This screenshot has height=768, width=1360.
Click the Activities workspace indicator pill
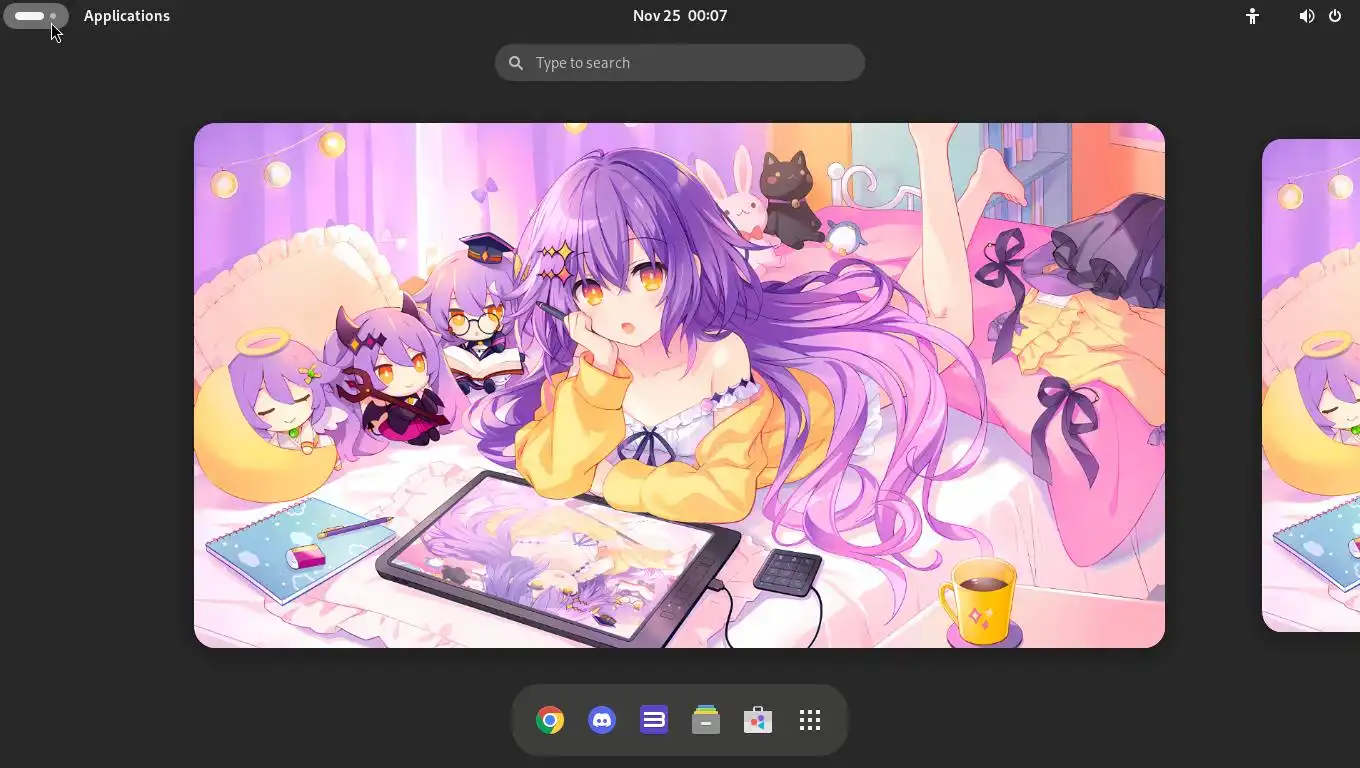click(x=36, y=16)
